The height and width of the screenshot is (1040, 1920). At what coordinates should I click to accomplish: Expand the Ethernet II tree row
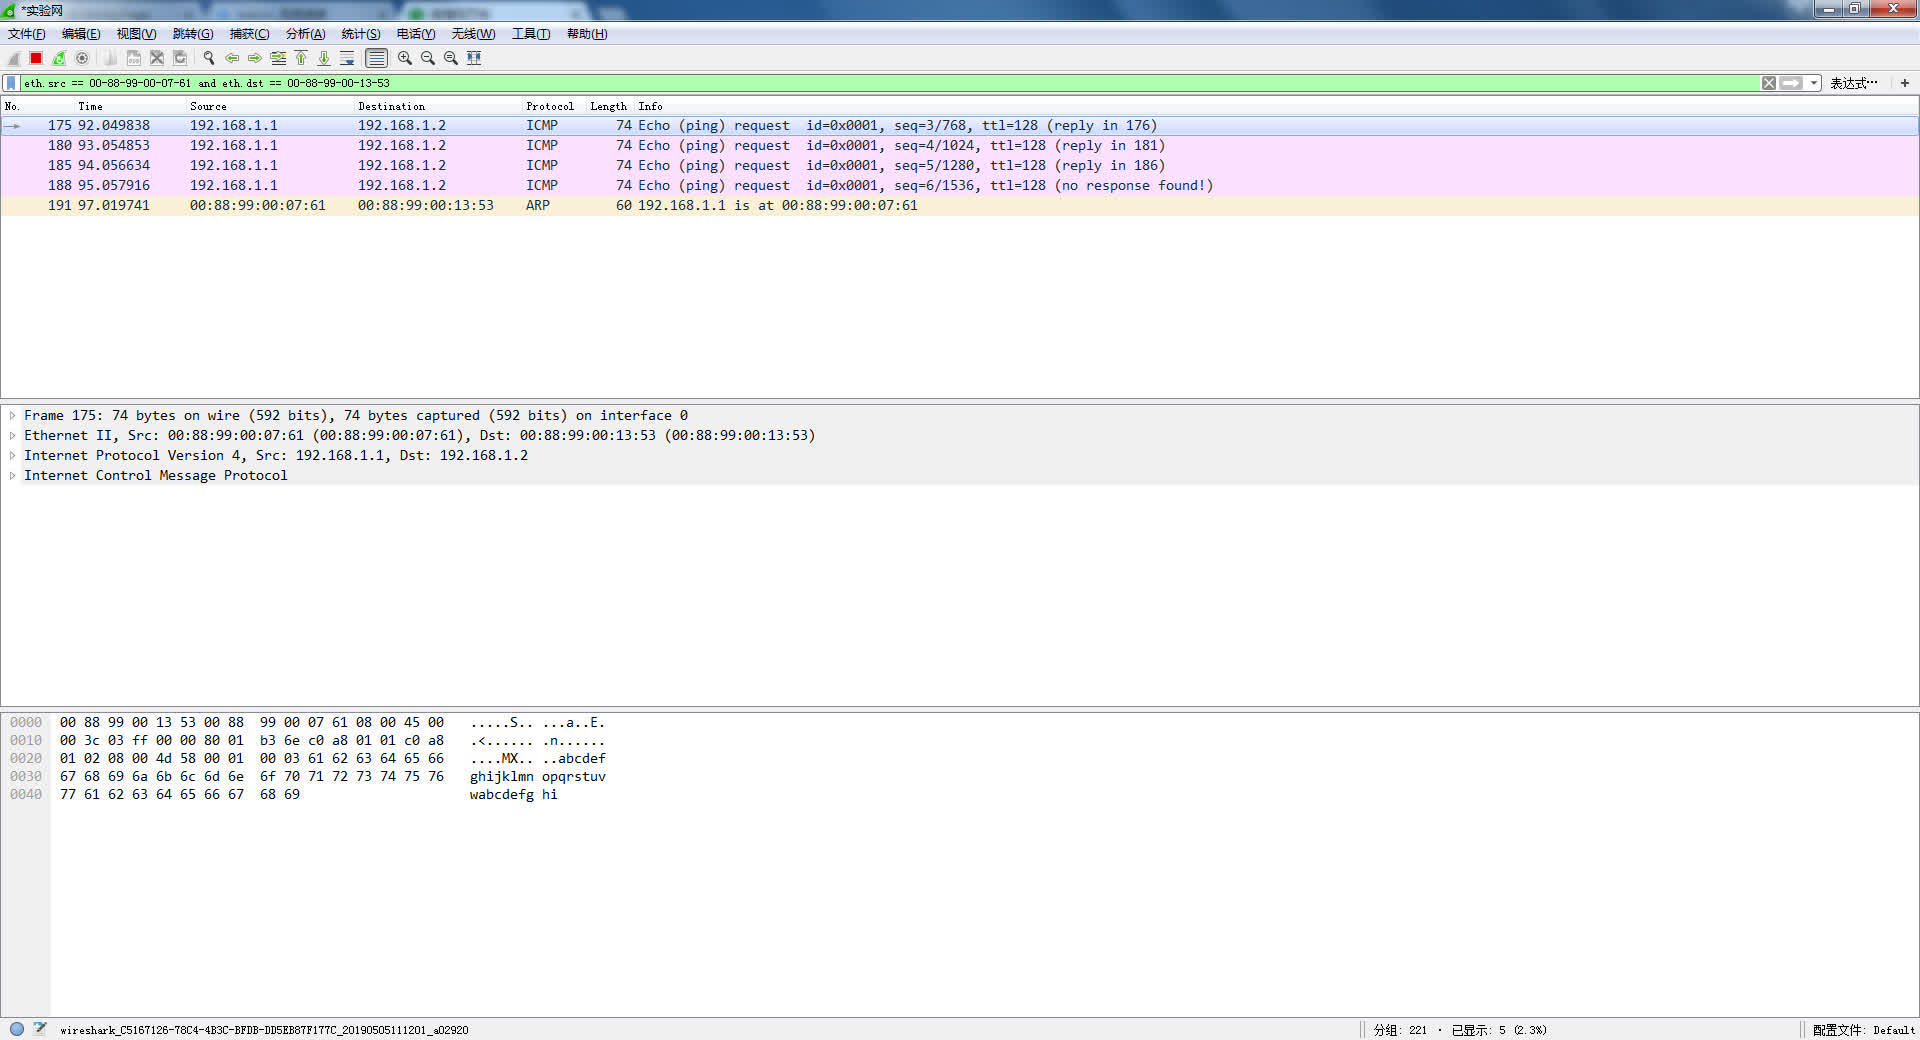[x=12, y=436]
